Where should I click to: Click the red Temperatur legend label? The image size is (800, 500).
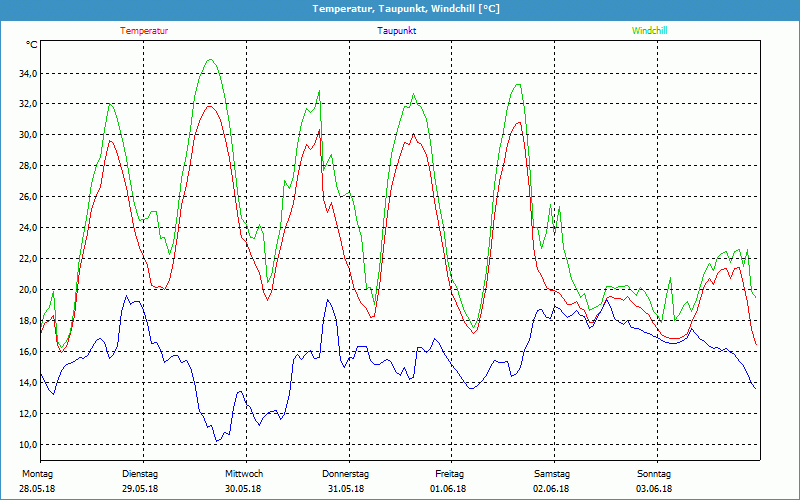click(144, 31)
